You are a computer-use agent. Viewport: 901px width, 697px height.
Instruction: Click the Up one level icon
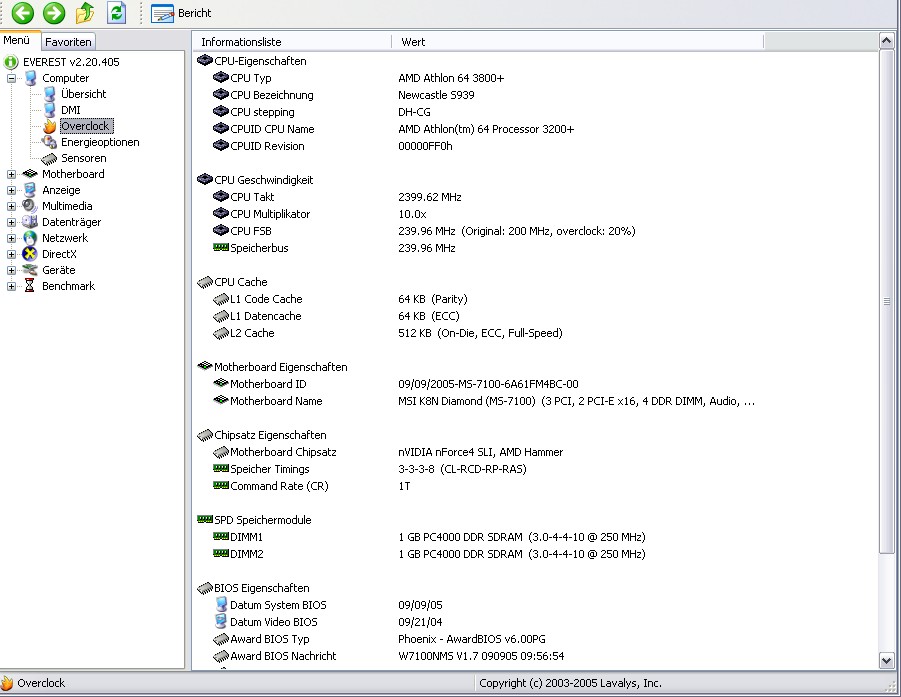pos(85,13)
